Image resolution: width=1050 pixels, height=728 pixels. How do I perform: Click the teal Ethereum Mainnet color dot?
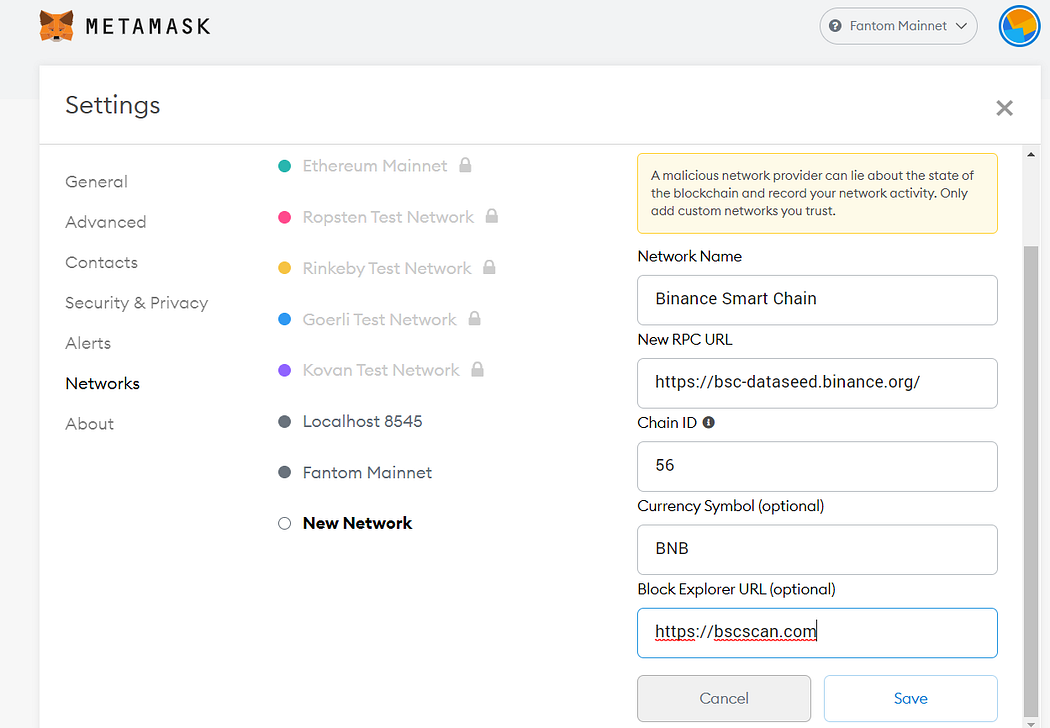[284, 166]
